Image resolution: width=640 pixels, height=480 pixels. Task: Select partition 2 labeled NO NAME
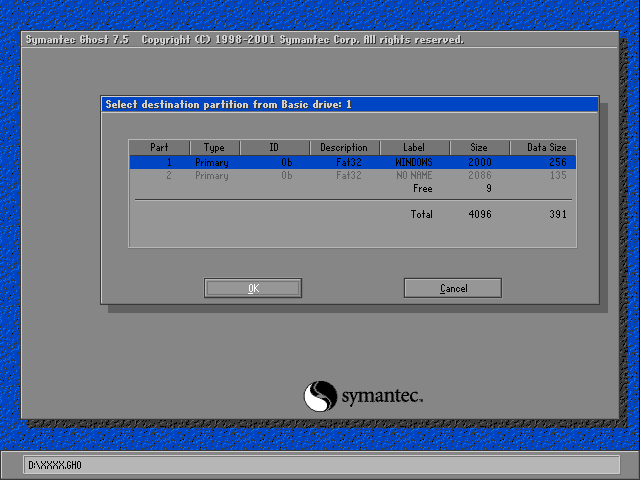point(353,176)
